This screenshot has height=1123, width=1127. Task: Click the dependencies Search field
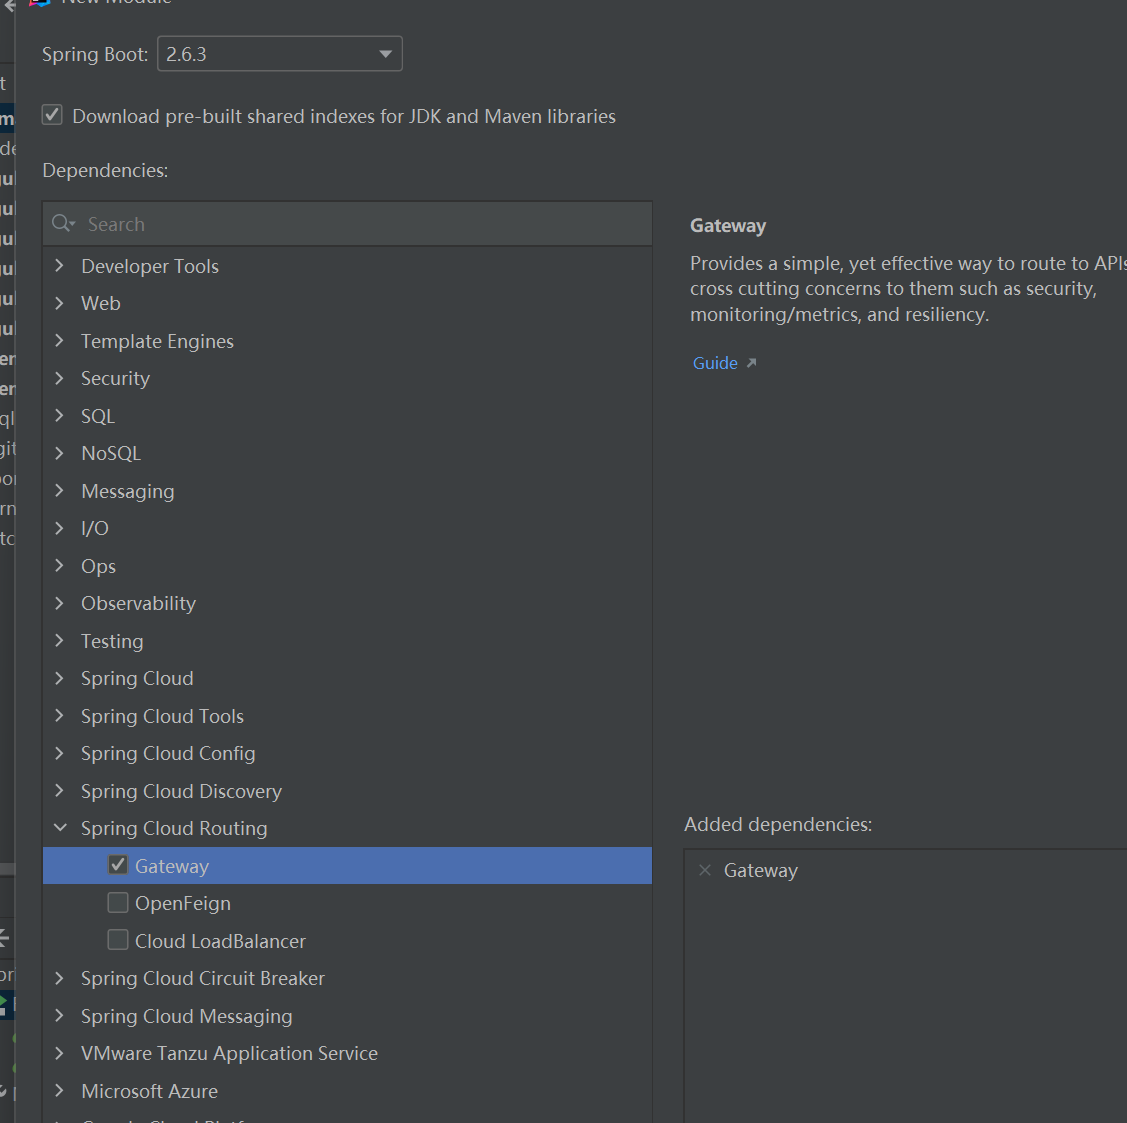click(347, 224)
